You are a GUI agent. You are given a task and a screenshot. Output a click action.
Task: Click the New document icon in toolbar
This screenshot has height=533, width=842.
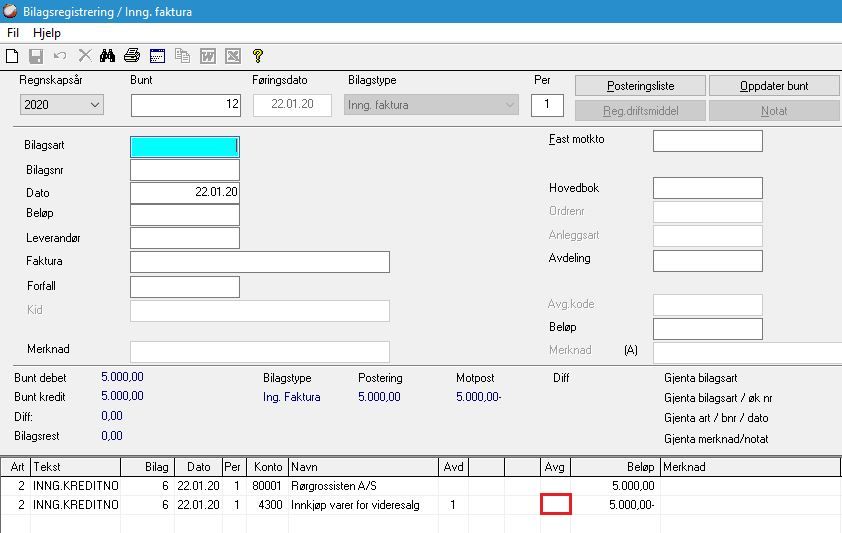point(12,56)
